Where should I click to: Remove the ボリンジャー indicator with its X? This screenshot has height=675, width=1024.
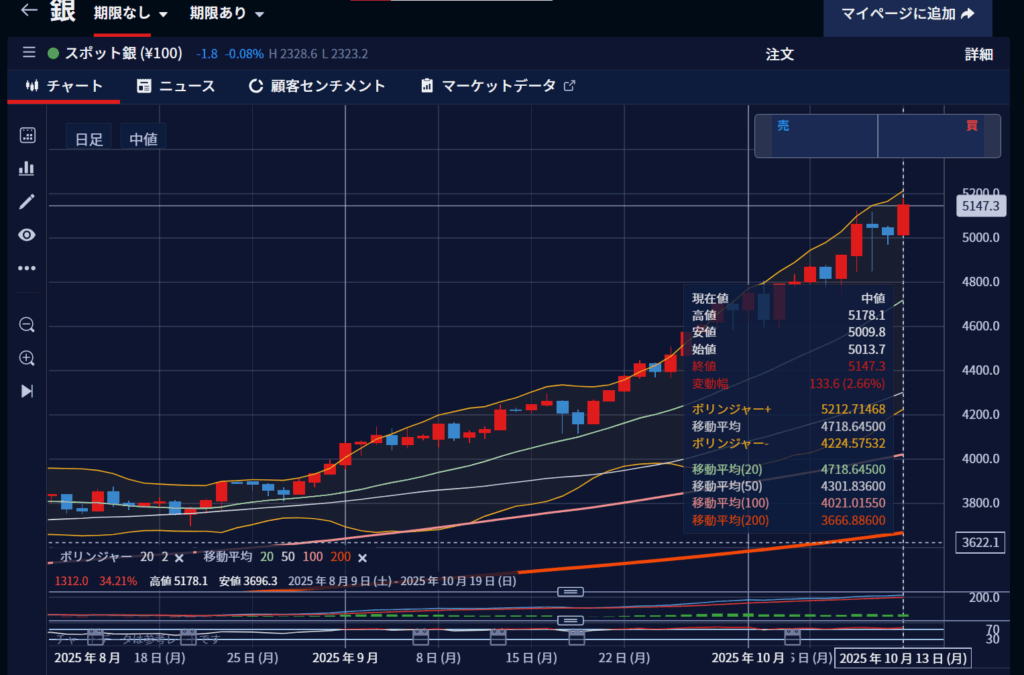(179, 558)
